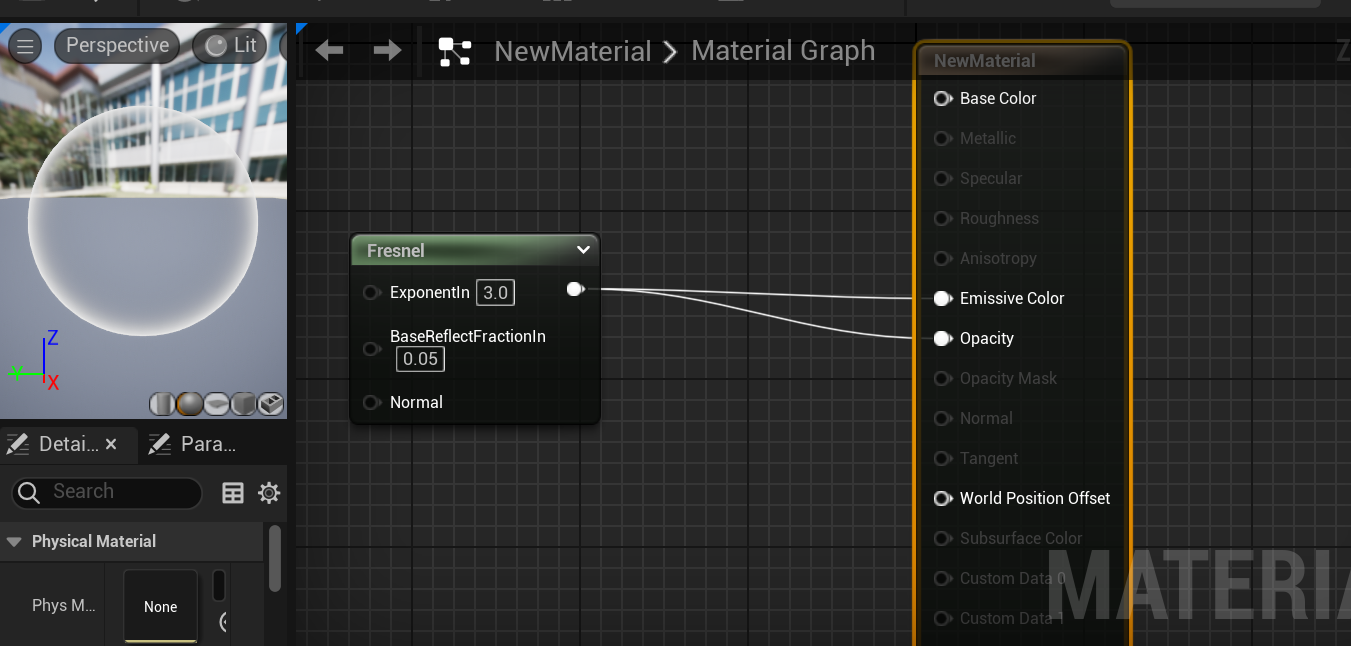Collapse the Physical Material section

click(x=14, y=541)
